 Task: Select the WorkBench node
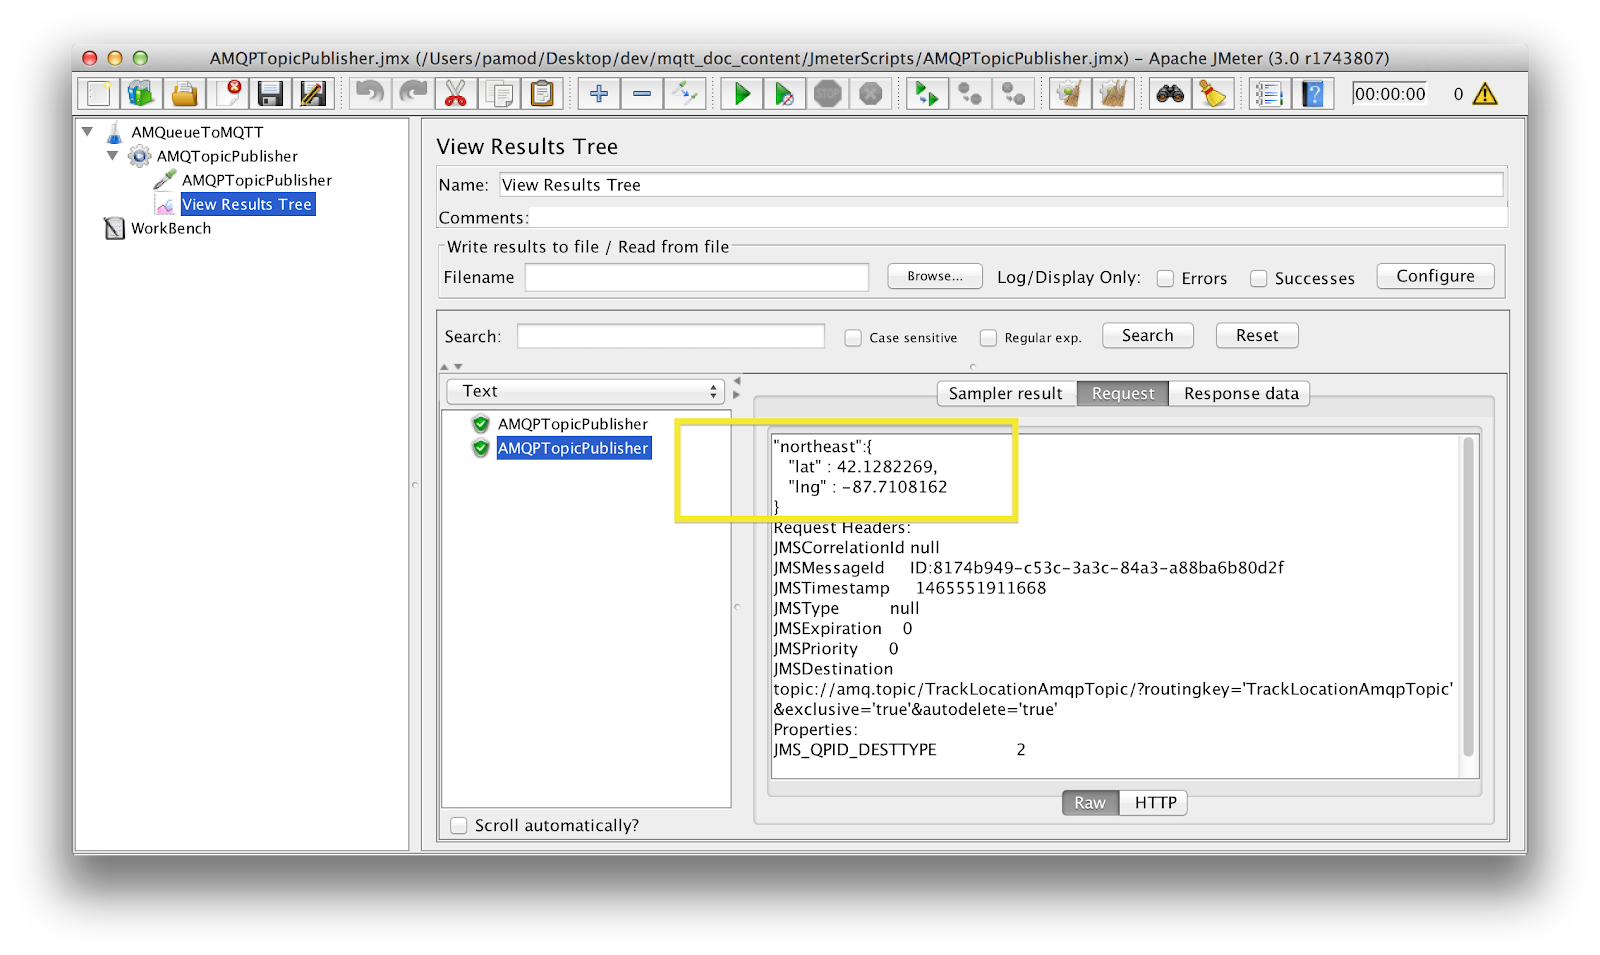click(171, 228)
